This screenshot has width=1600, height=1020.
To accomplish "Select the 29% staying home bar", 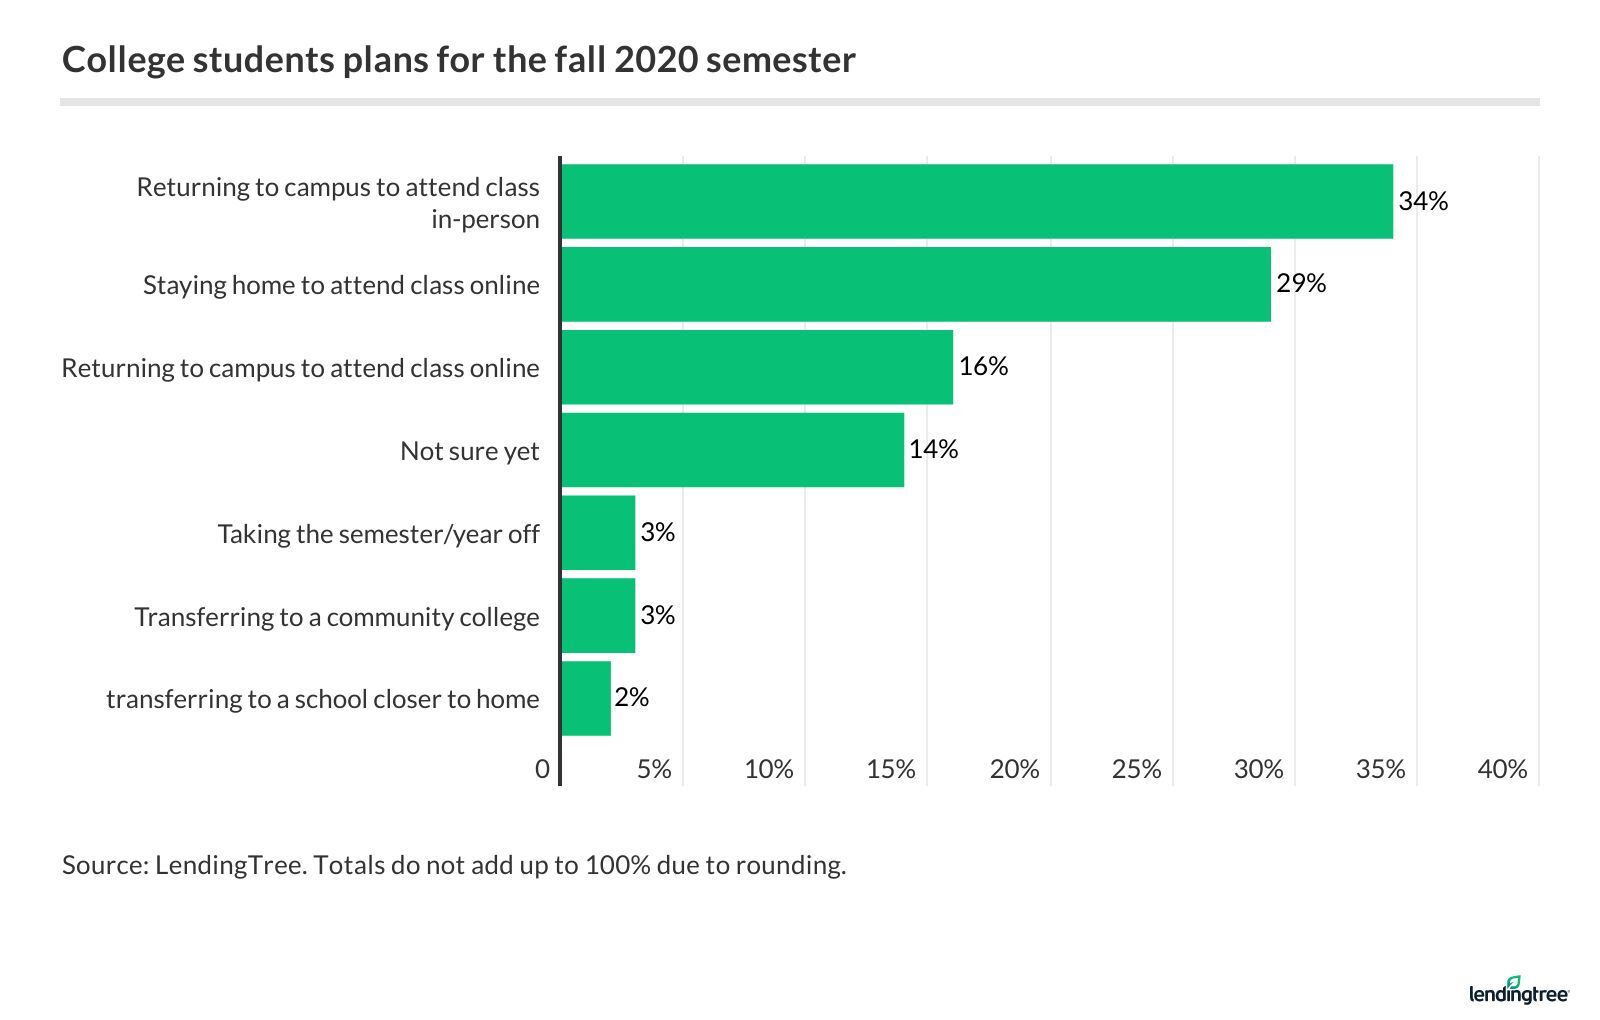I will (x=915, y=285).
